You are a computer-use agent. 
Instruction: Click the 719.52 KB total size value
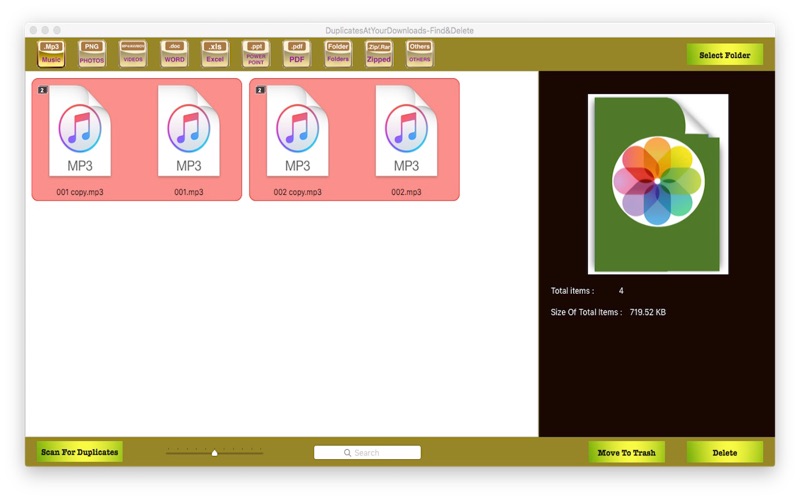tap(647, 312)
